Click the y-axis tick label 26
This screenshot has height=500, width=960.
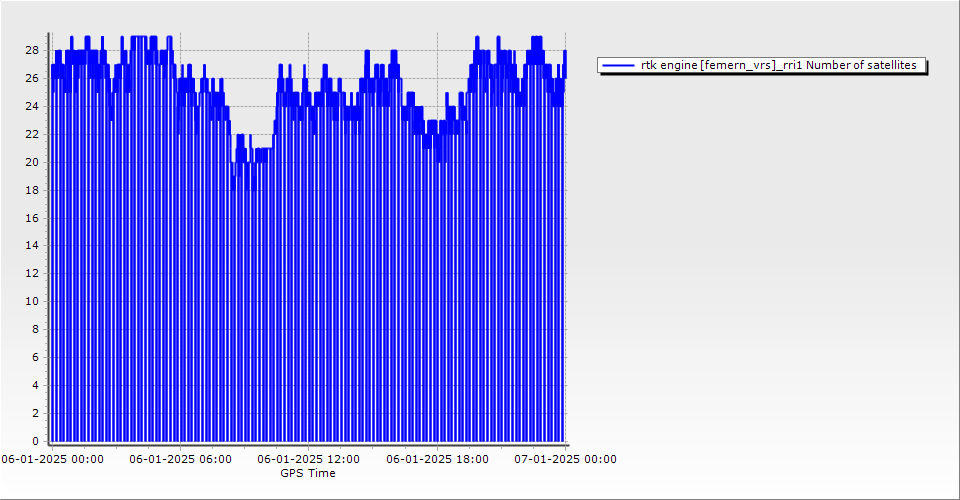(32, 78)
